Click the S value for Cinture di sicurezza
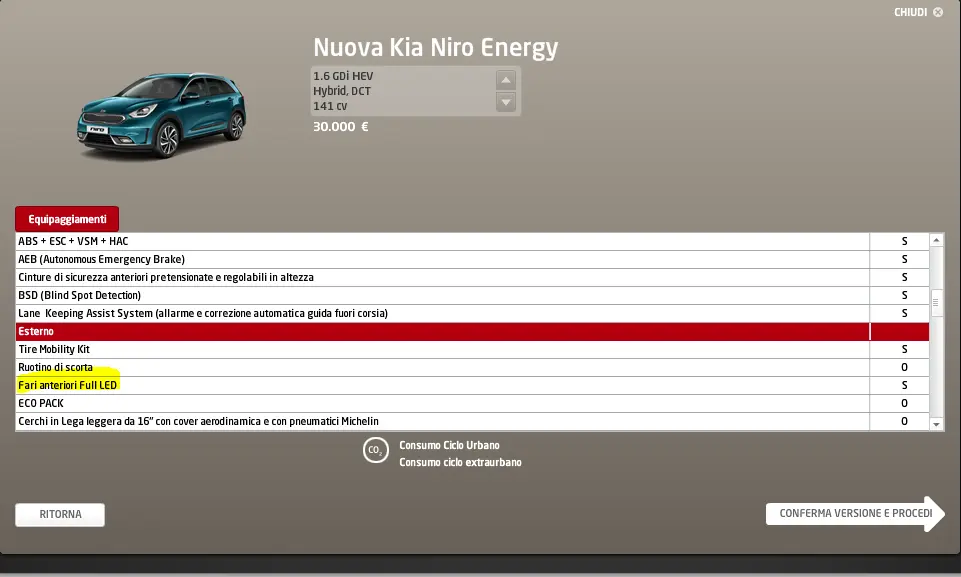This screenshot has width=961, height=577. [x=904, y=277]
